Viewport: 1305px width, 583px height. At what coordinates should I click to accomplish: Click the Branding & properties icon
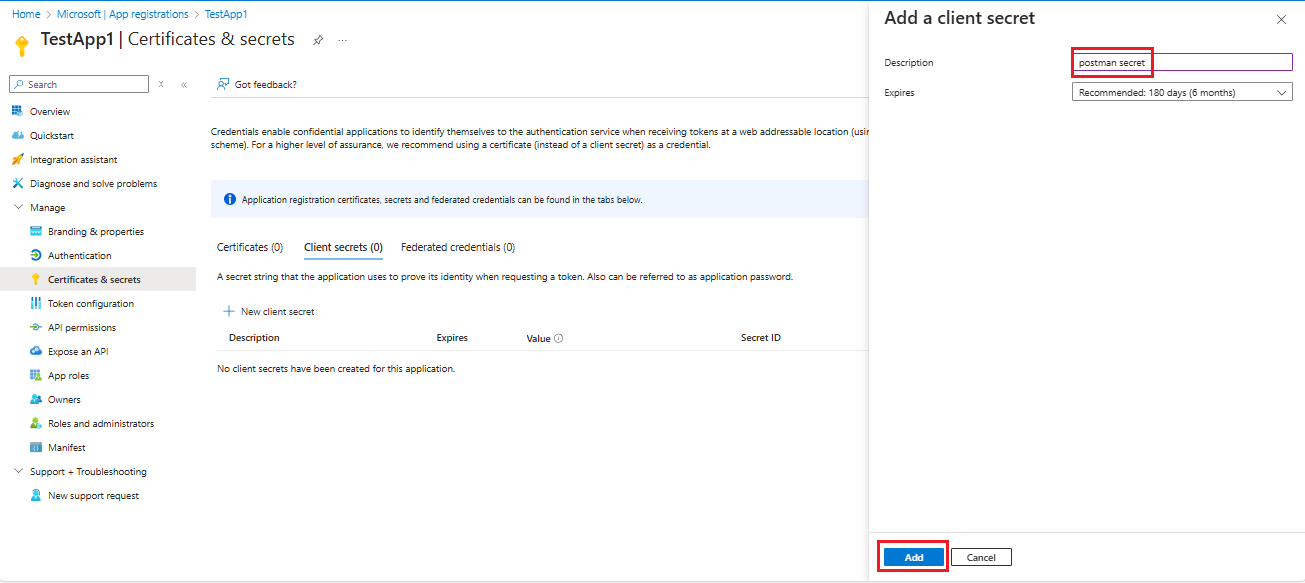(36, 231)
